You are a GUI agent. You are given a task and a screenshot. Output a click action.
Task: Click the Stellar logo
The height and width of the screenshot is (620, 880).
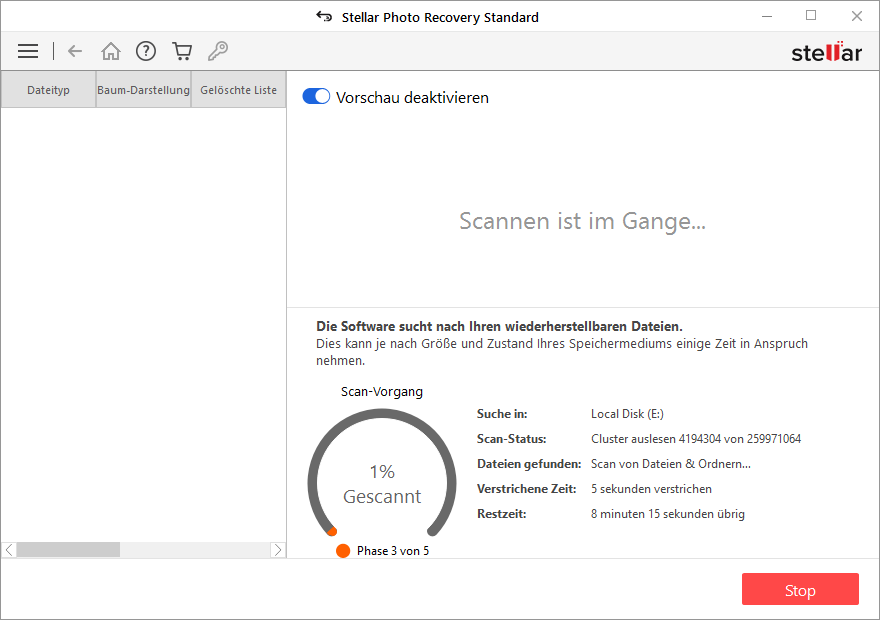(826, 52)
